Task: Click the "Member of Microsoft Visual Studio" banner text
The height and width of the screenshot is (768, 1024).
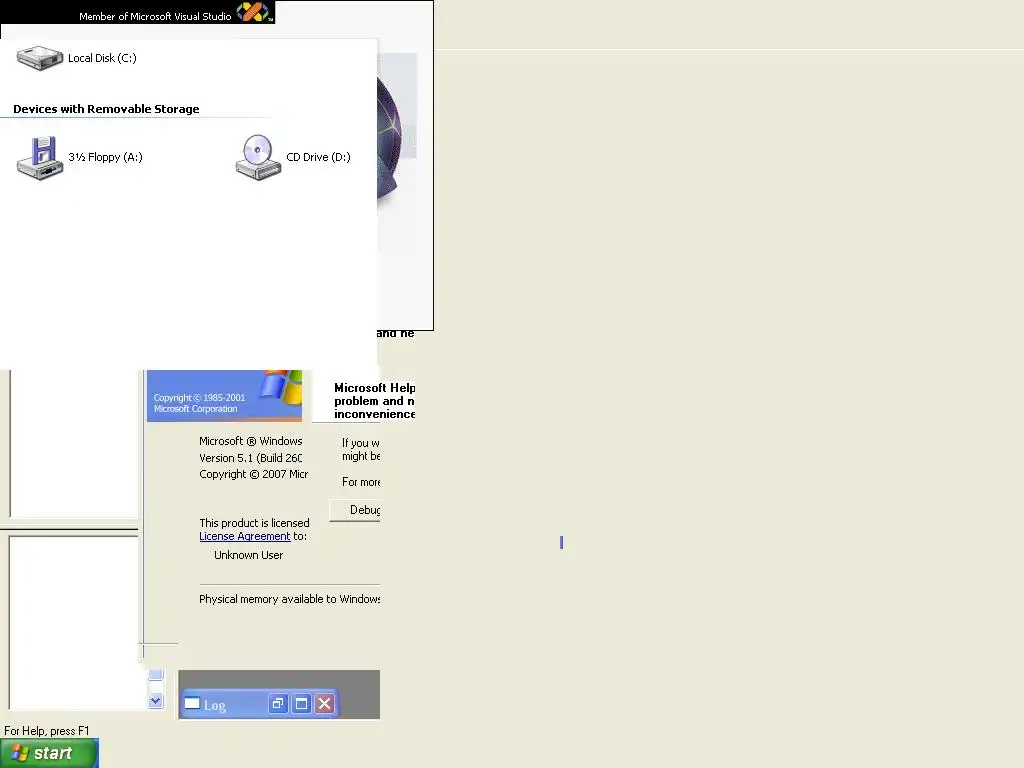Action: [x=155, y=16]
